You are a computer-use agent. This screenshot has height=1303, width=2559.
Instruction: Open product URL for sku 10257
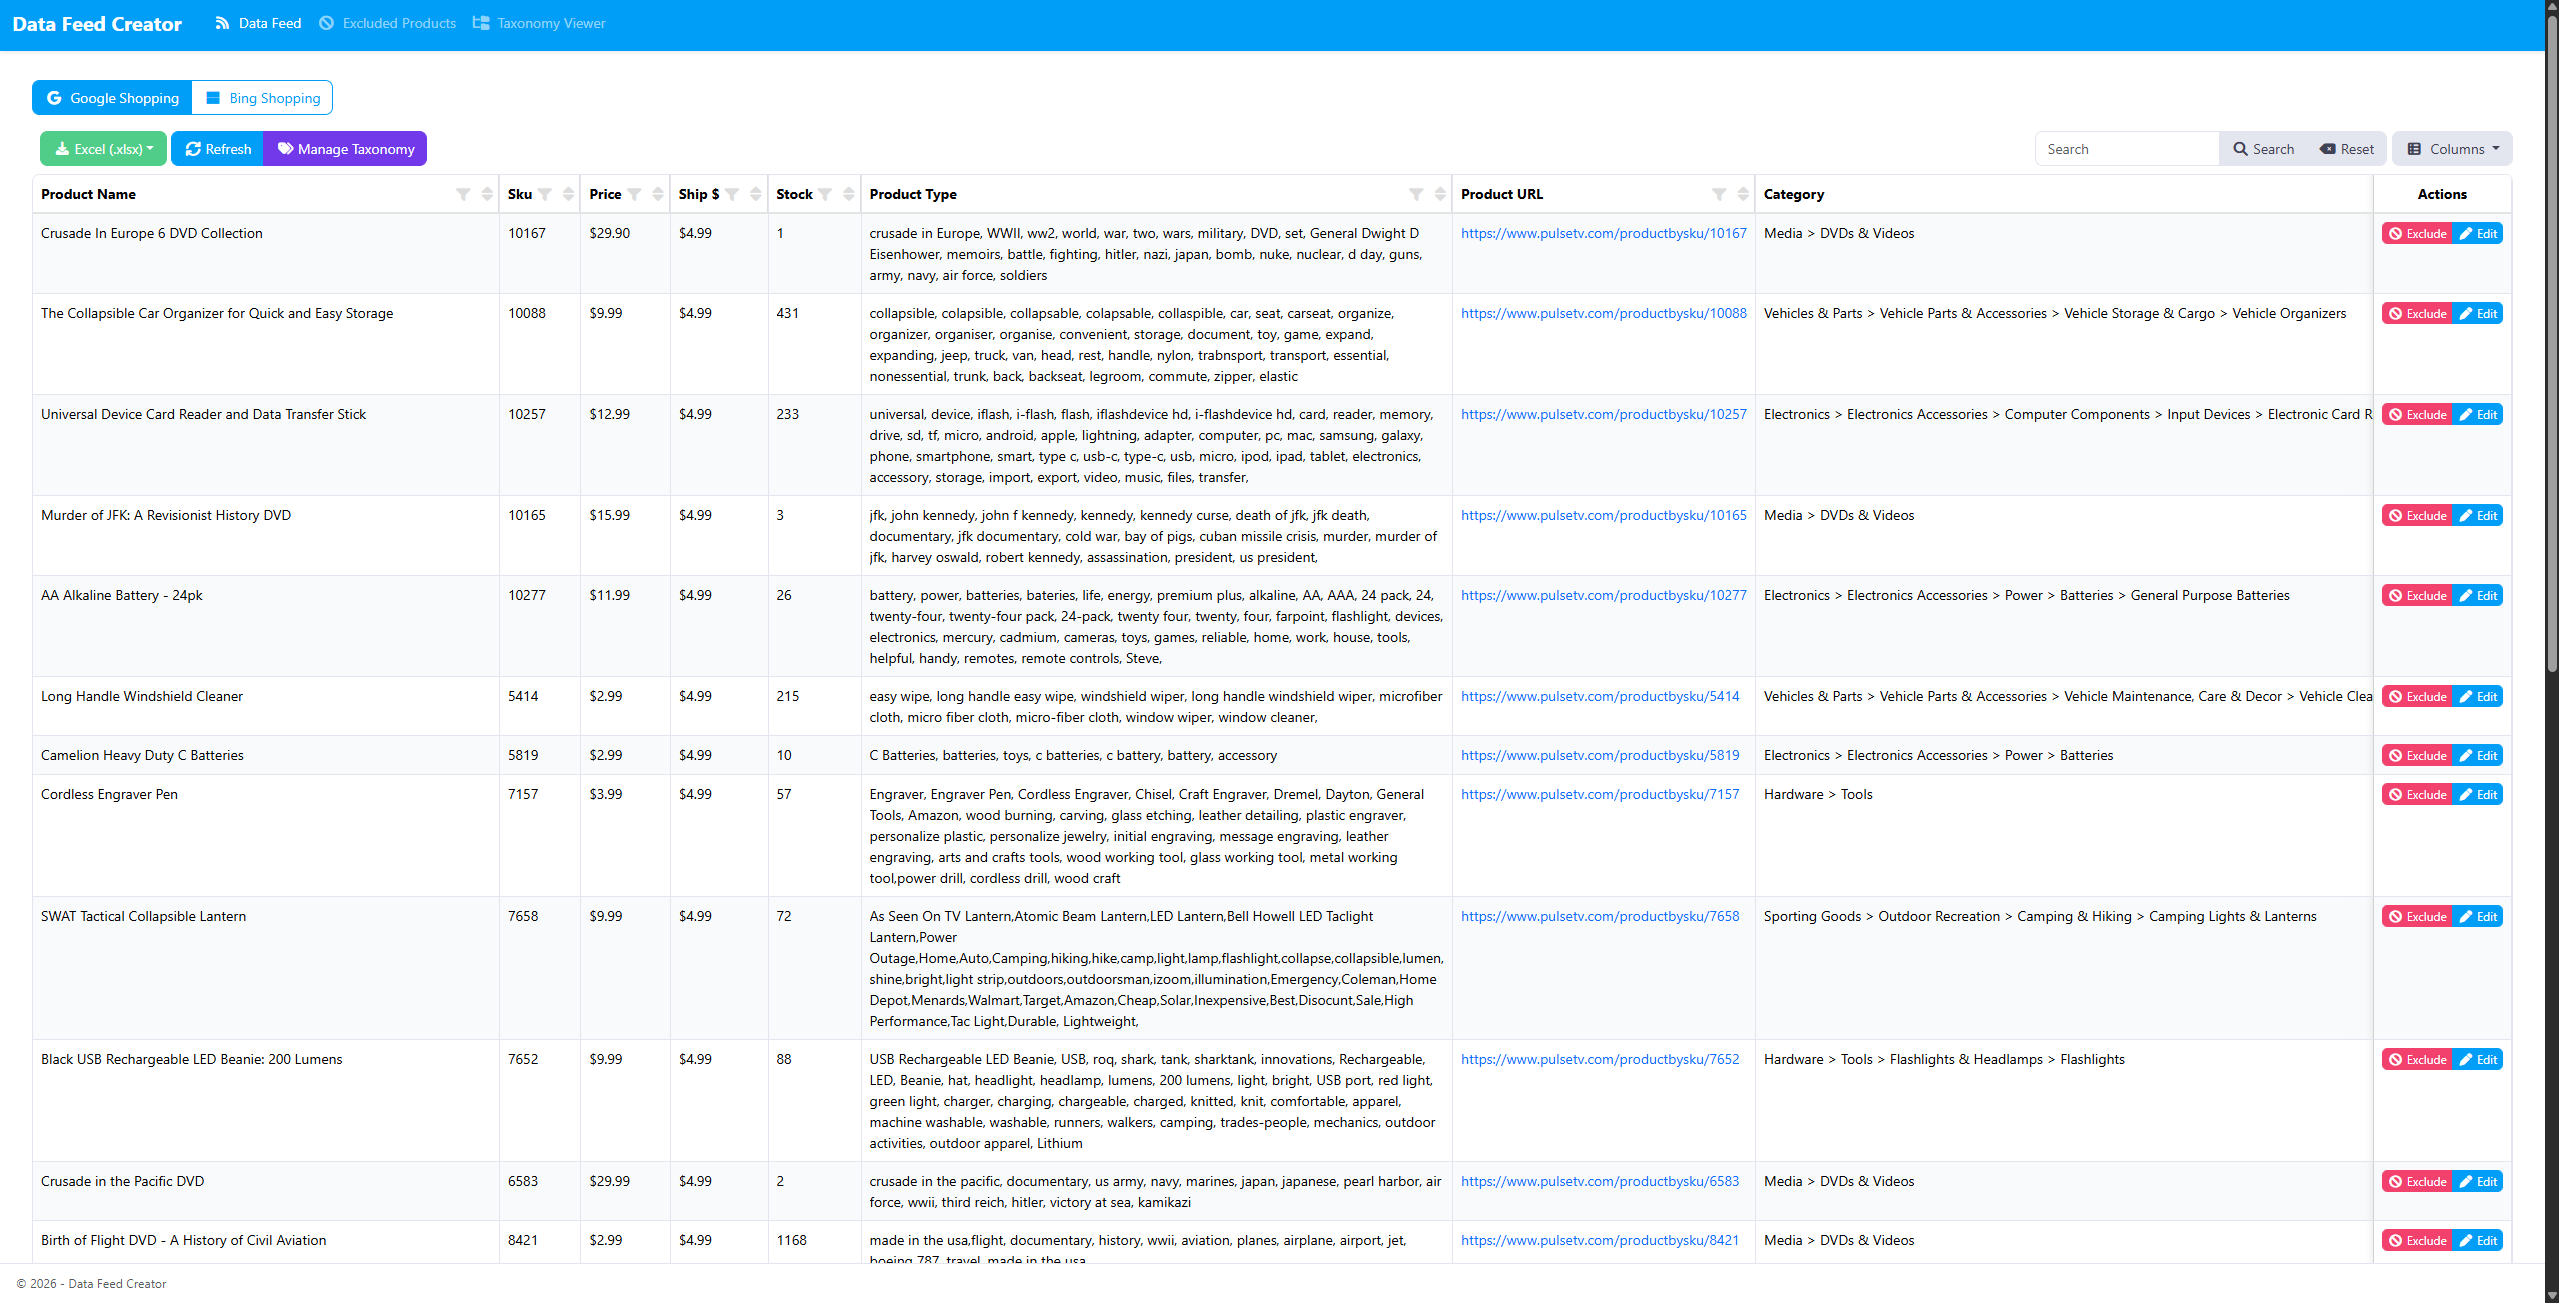point(1603,414)
